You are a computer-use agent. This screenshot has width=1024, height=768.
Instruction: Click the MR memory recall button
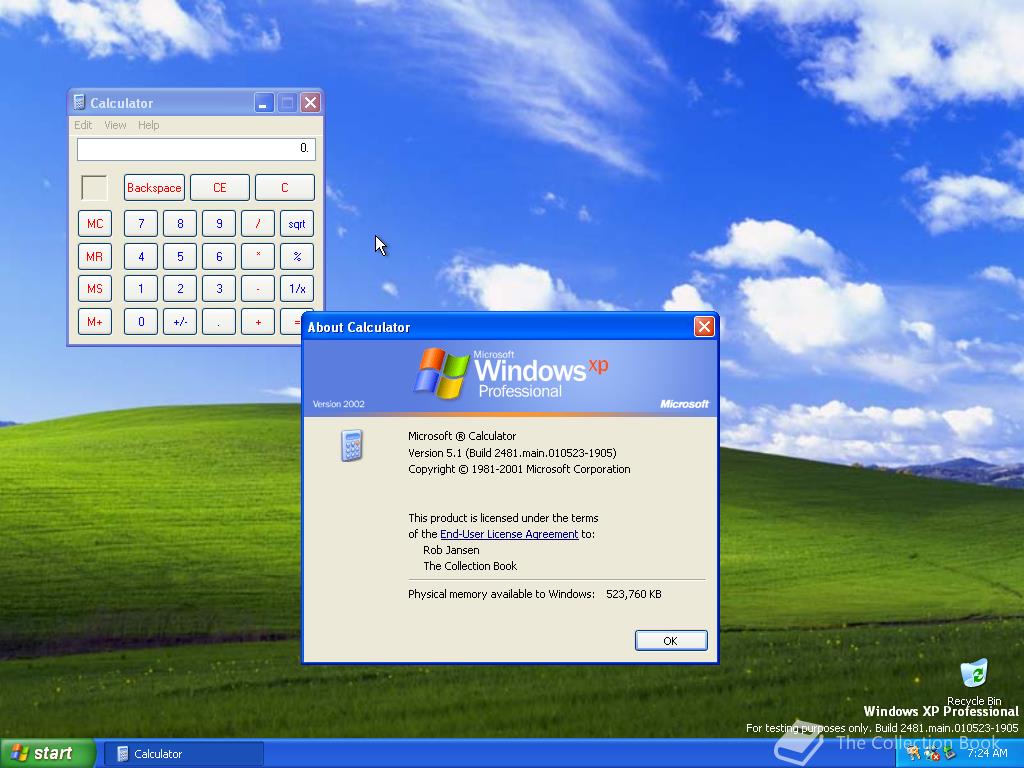[95, 256]
